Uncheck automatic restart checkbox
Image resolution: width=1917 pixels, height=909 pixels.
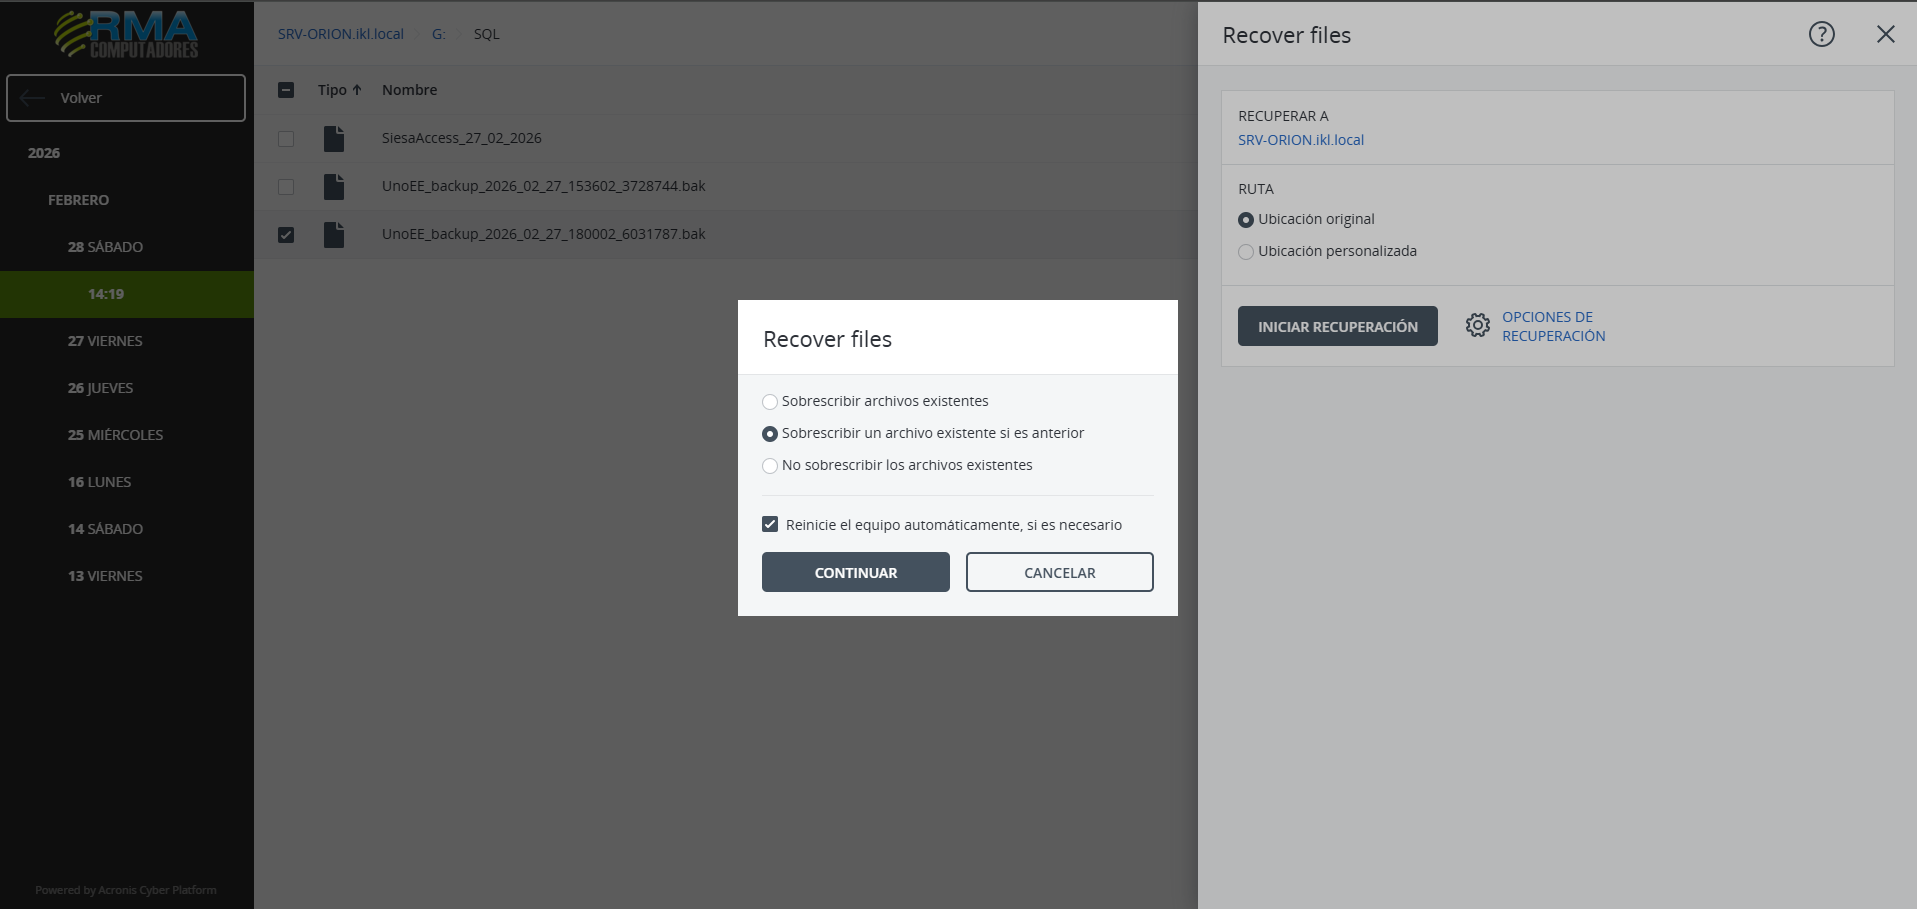click(x=770, y=525)
